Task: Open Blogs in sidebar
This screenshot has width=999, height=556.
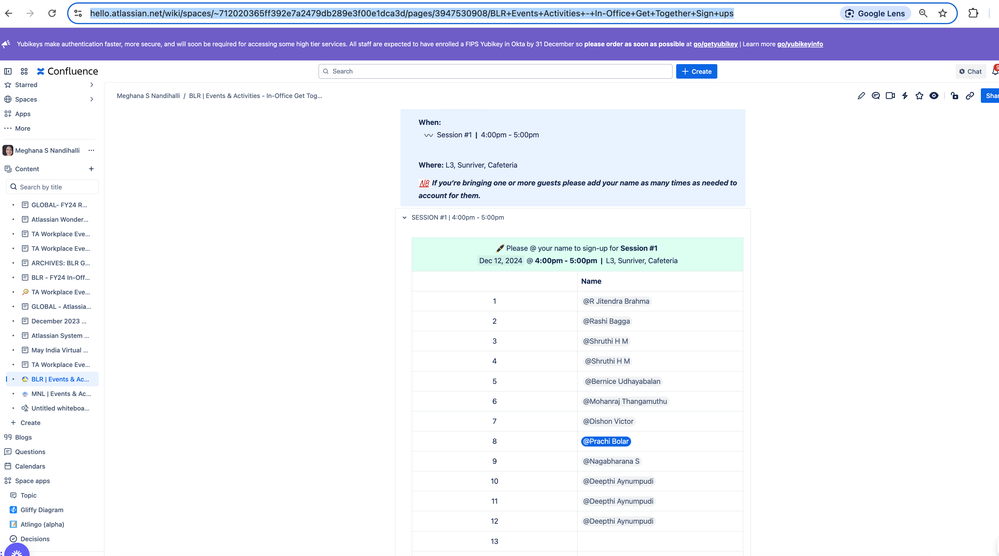Action: tap(23, 438)
